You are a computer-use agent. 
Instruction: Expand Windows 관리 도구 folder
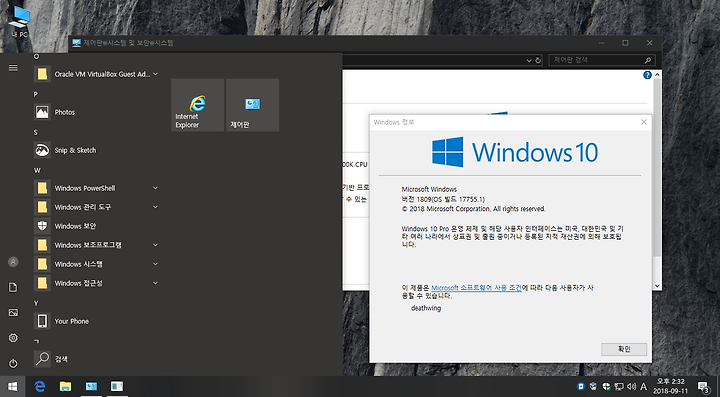click(x=155, y=207)
